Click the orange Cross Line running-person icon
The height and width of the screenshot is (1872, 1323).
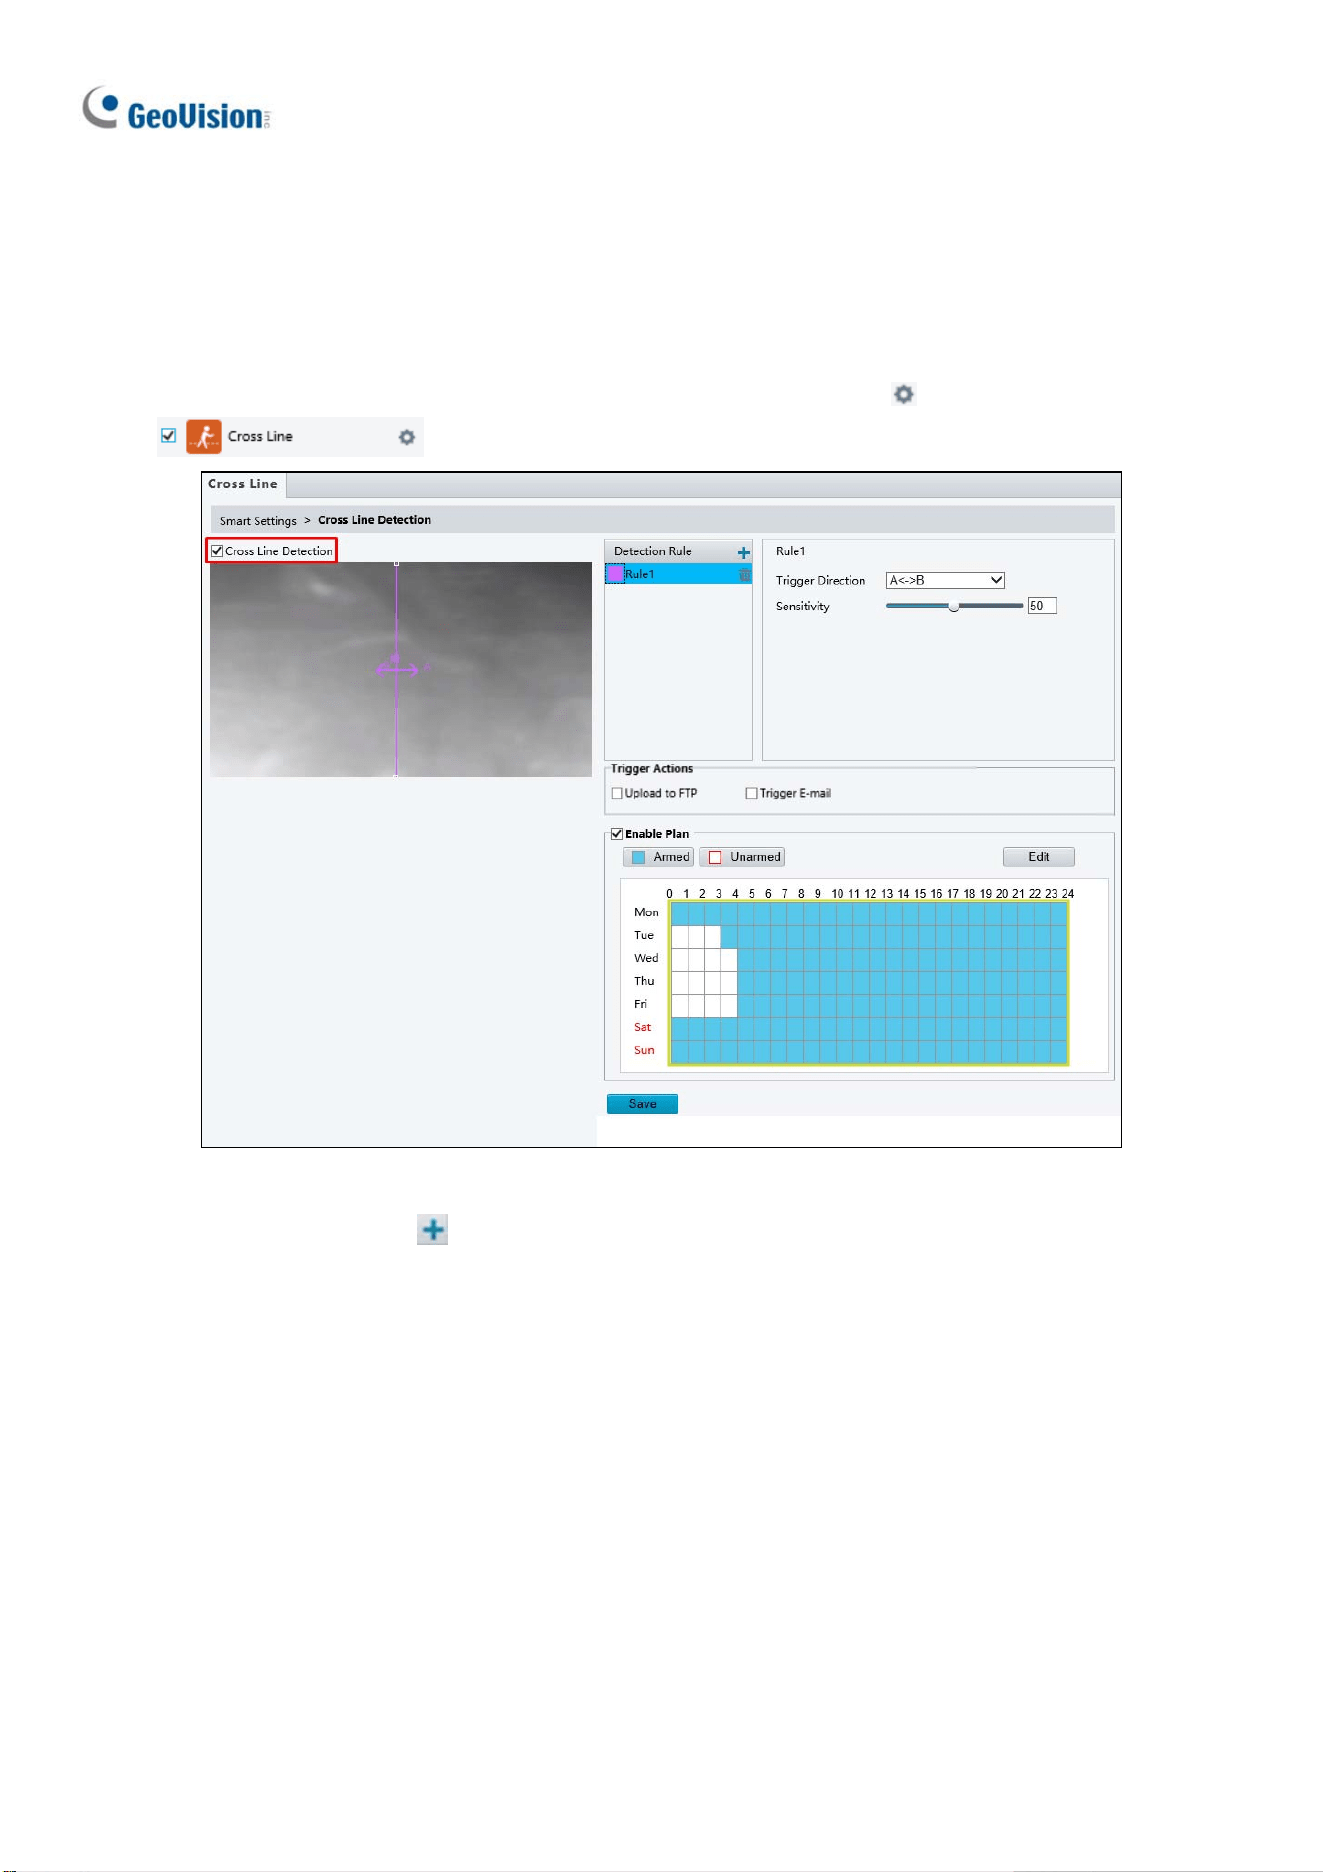click(x=204, y=437)
